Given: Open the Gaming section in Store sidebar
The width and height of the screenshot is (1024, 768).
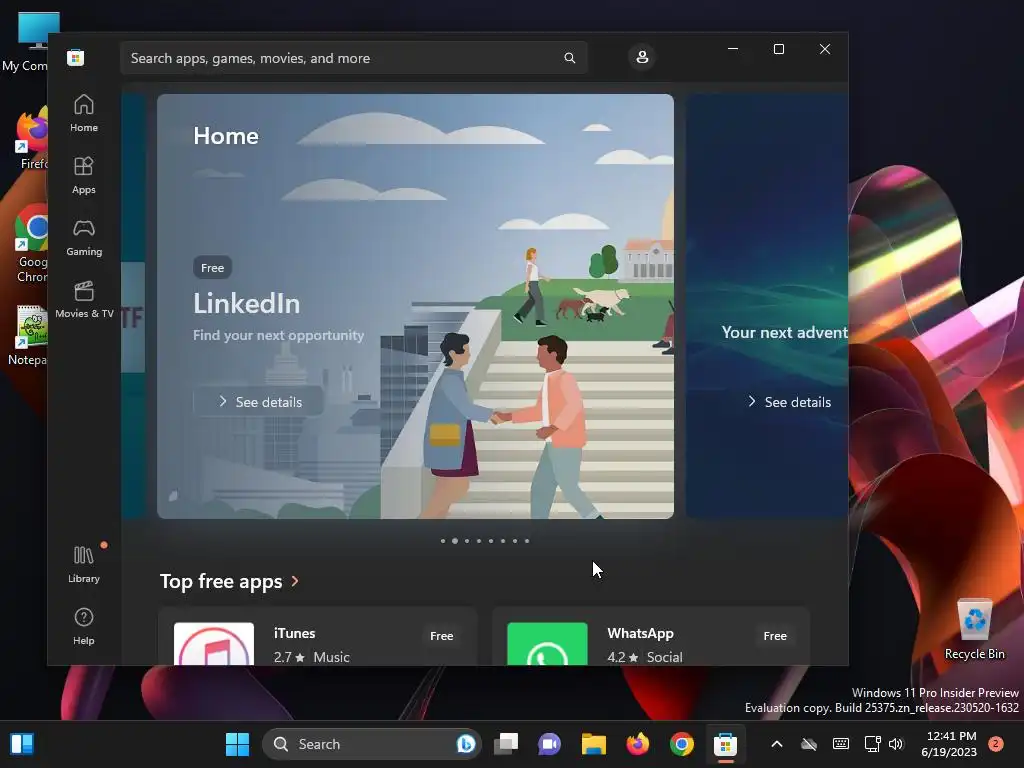Looking at the screenshot, I should tap(84, 238).
